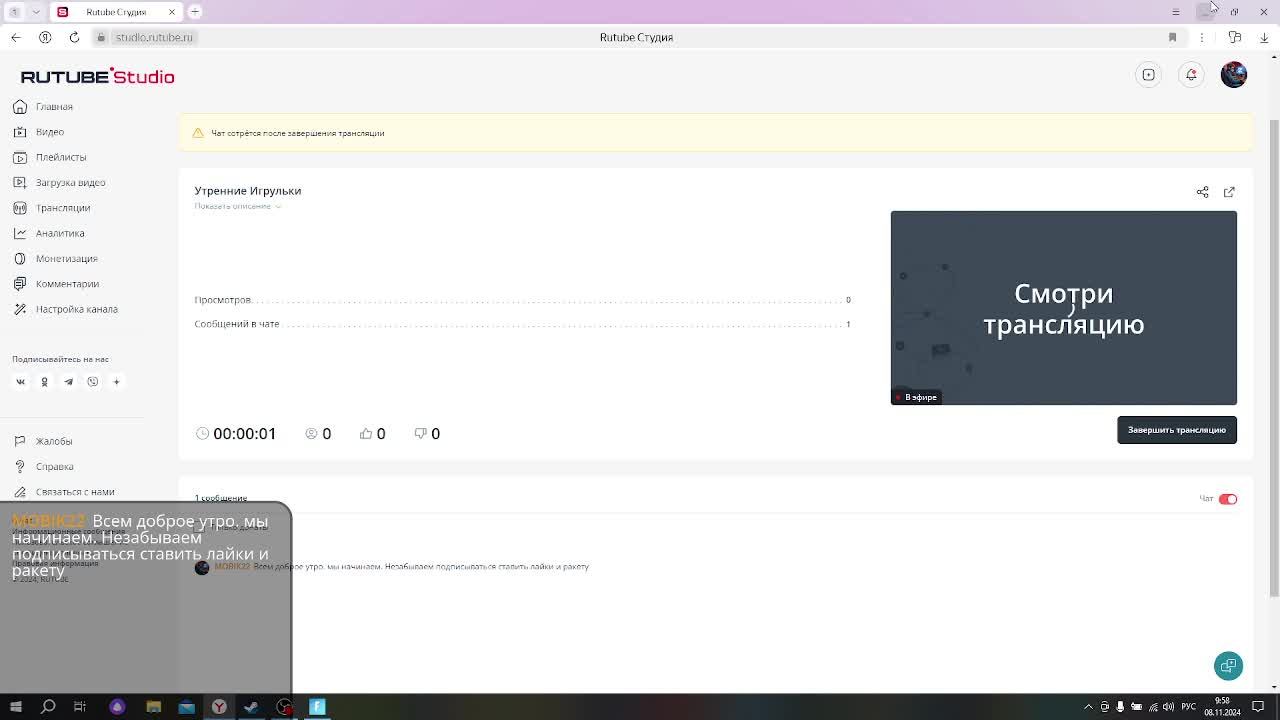Image resolution: width=1280 pixels, height=720 pixels.
Task: Click the RUTUBE Studio logo
Action: (x=97, y=77)
